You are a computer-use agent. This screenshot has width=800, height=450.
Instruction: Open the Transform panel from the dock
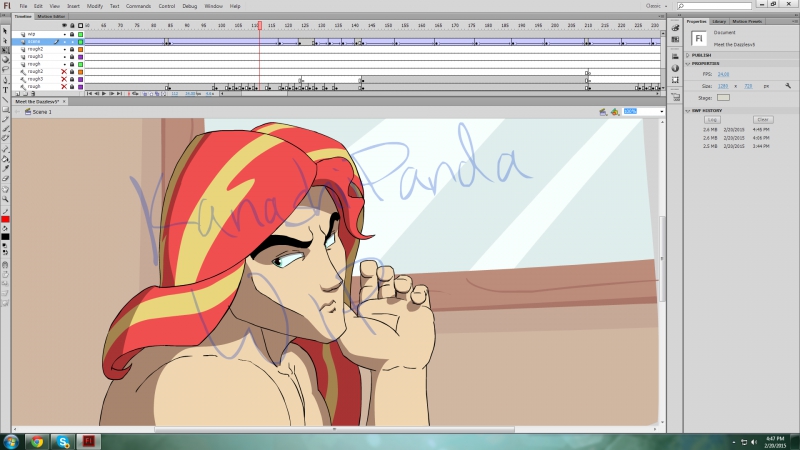click(675, 80)
